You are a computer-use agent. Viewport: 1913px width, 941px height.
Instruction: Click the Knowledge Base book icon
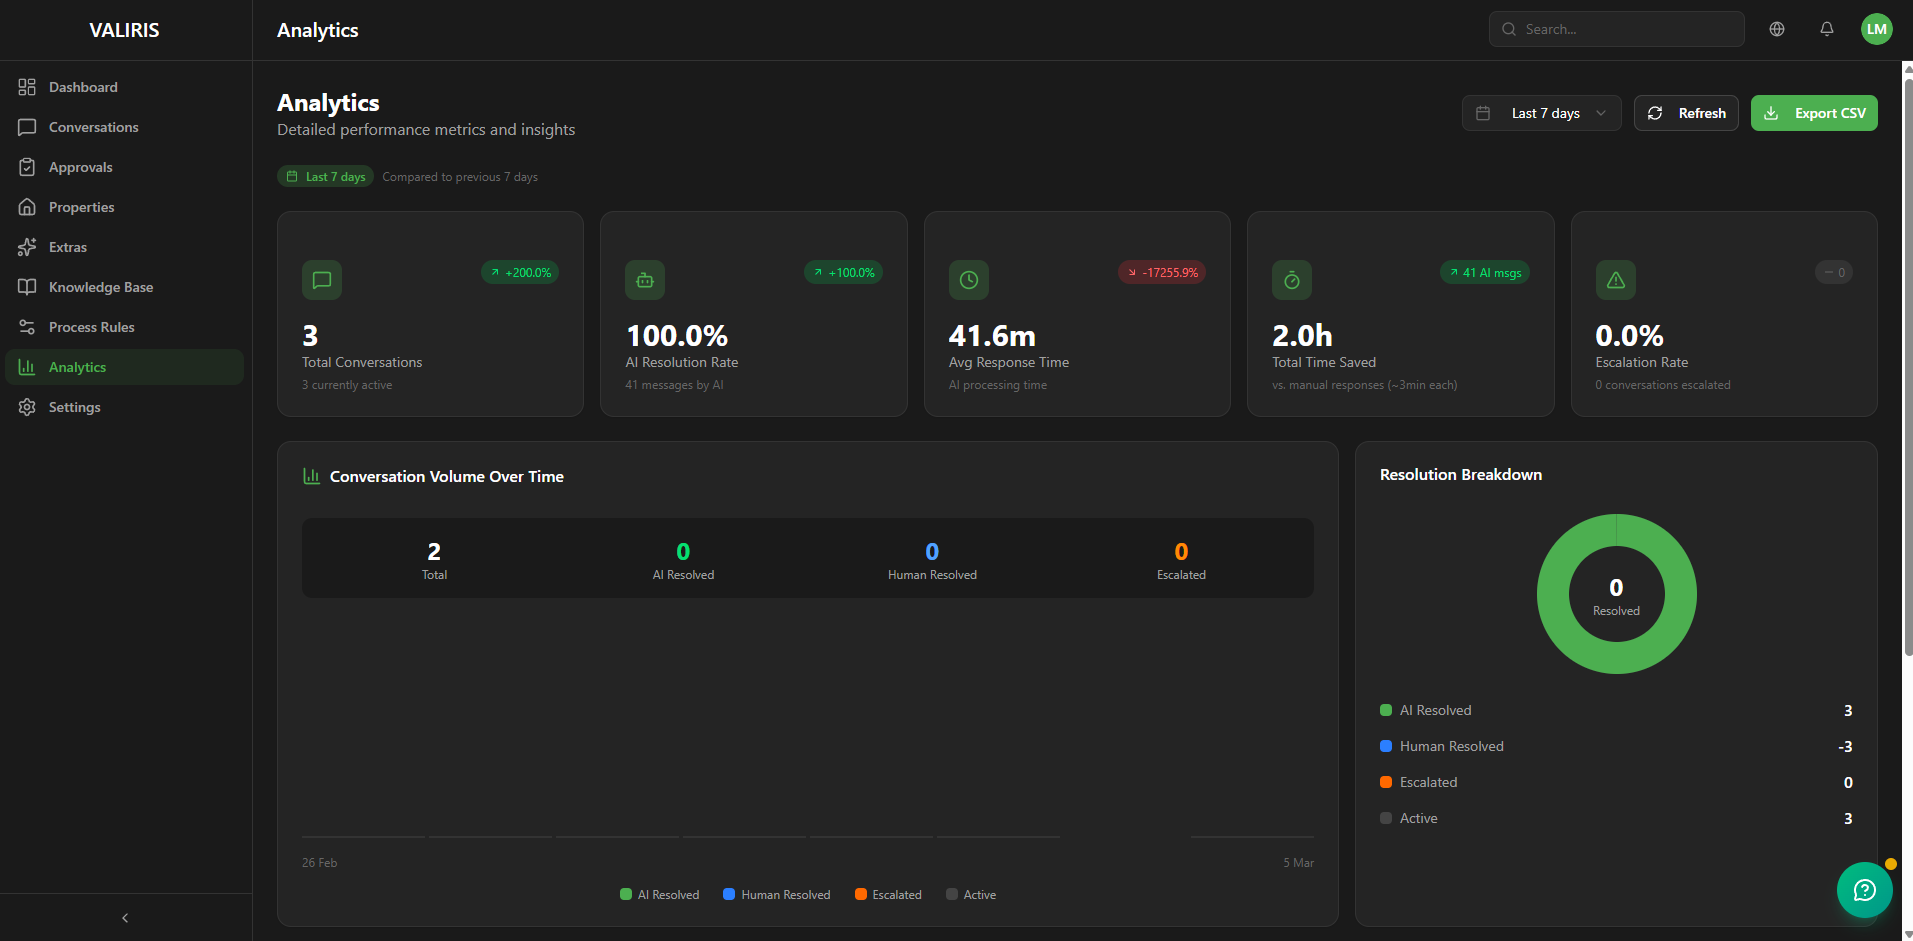28,287
